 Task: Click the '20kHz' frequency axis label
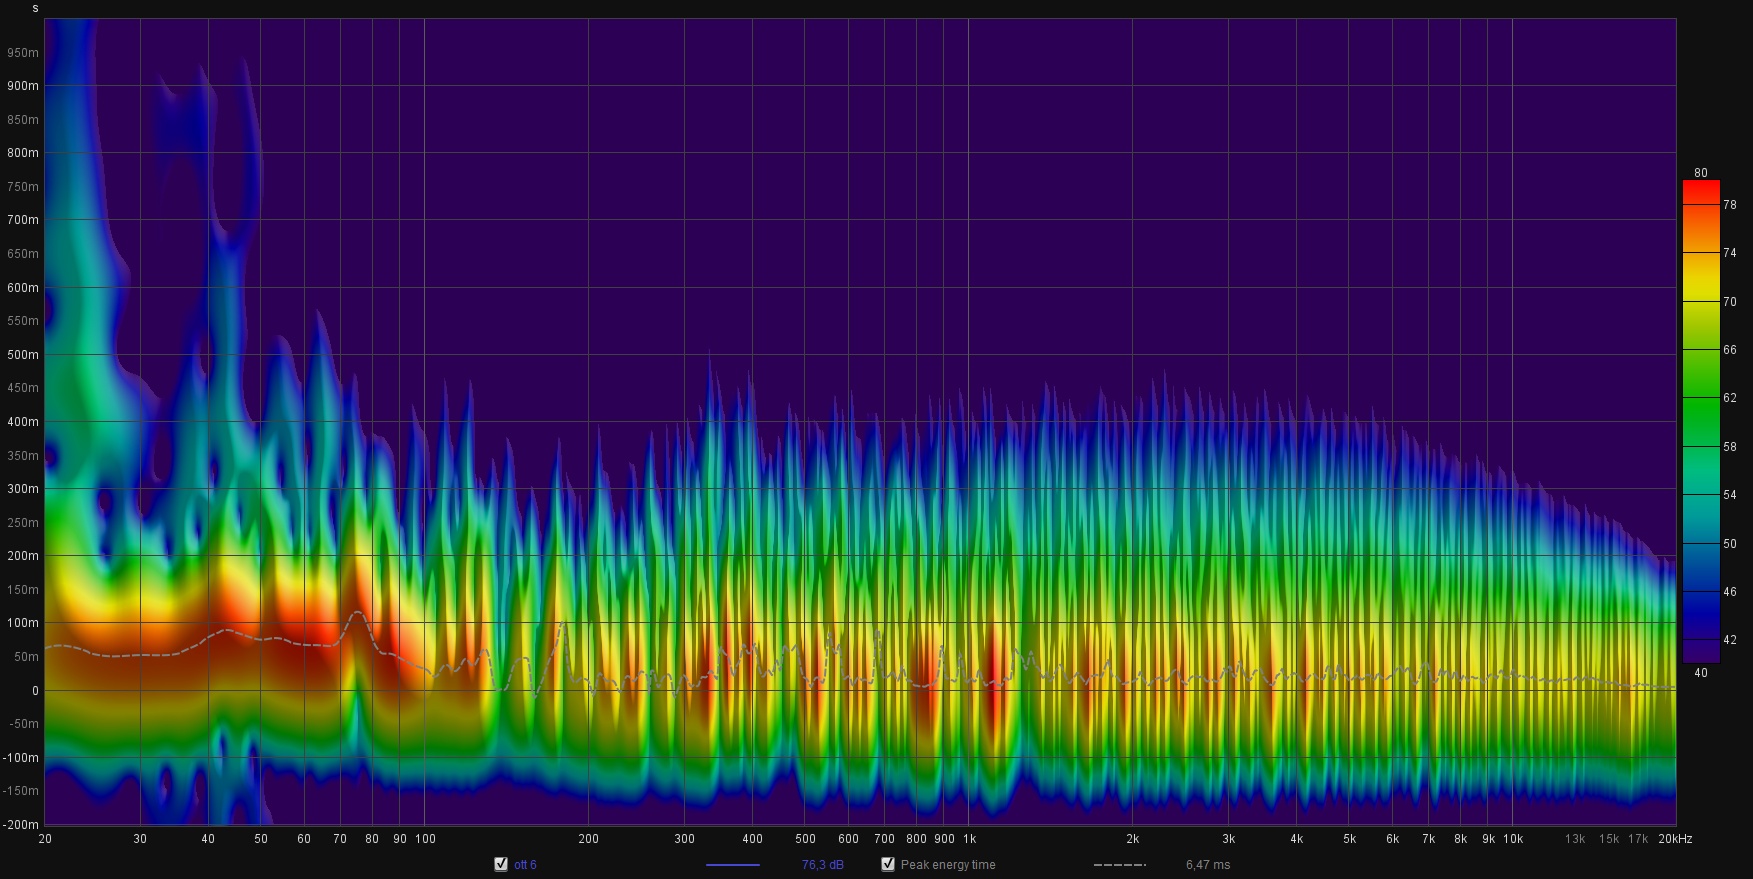[x=1675, y=839]
